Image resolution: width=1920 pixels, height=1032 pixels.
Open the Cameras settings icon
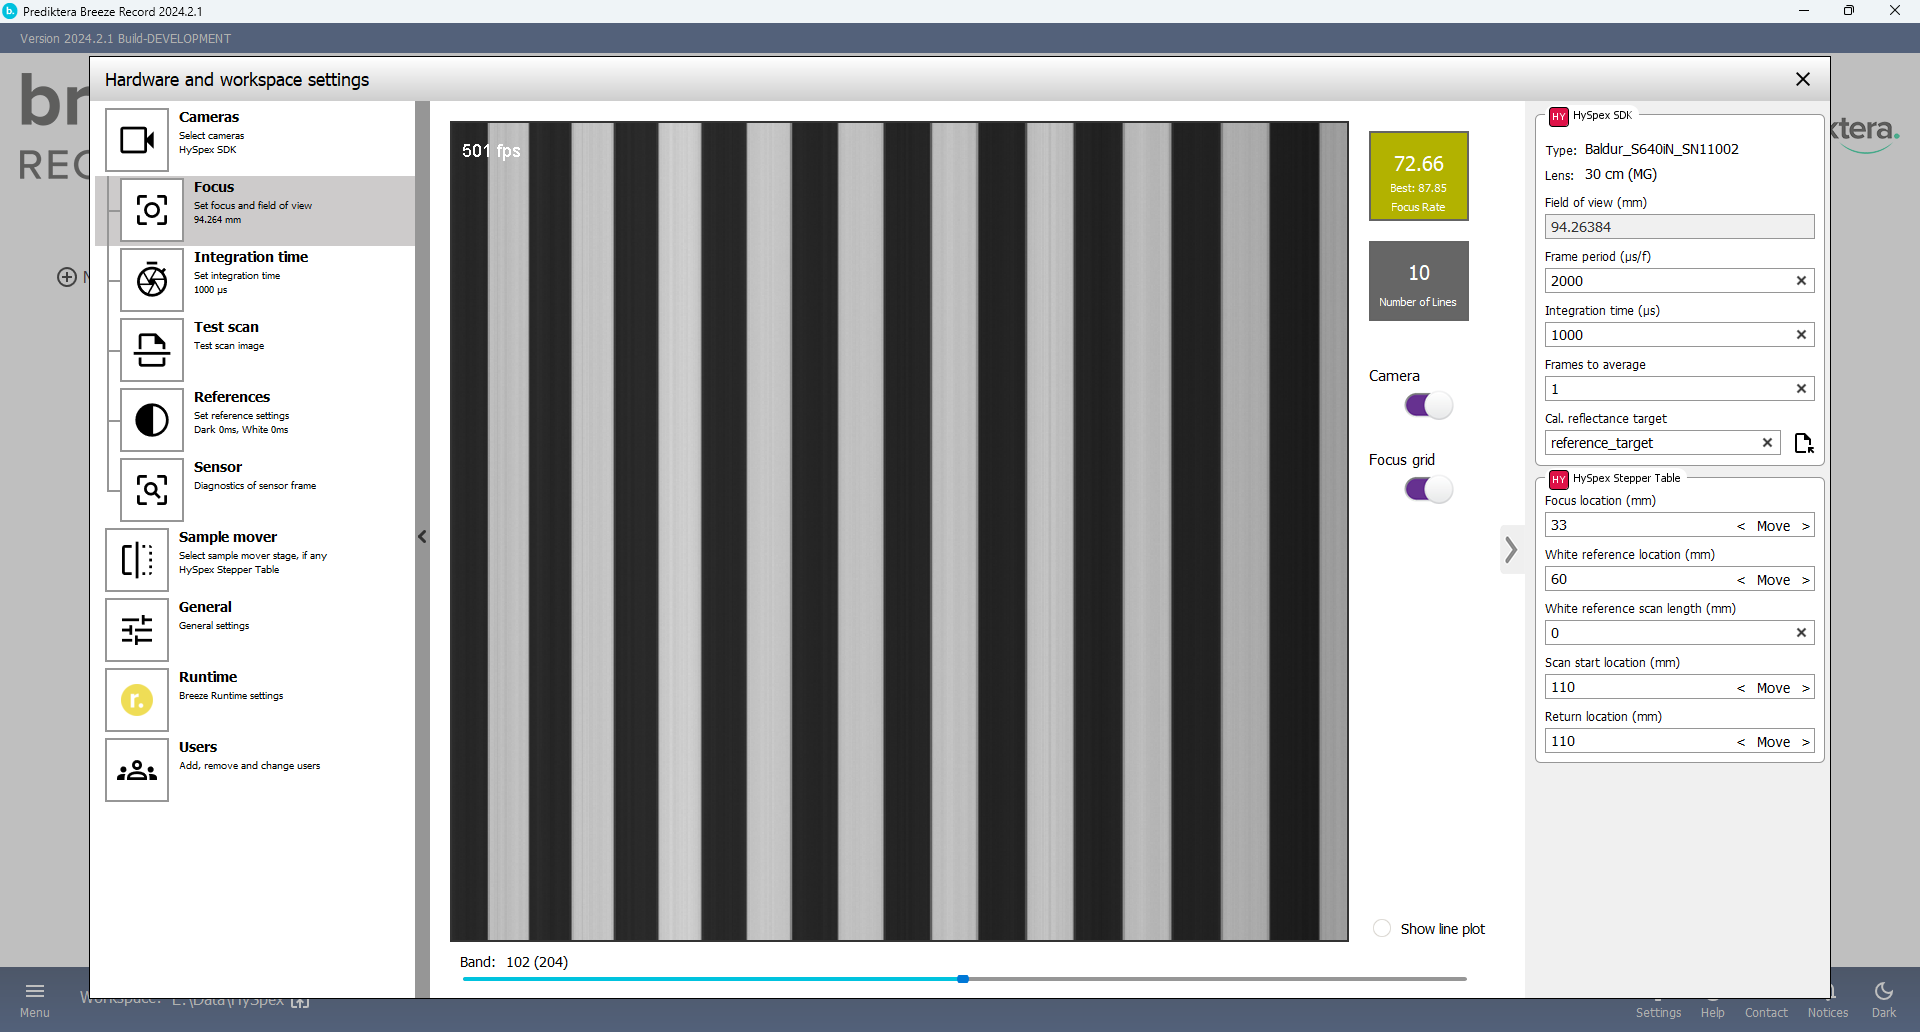[137, 140]
